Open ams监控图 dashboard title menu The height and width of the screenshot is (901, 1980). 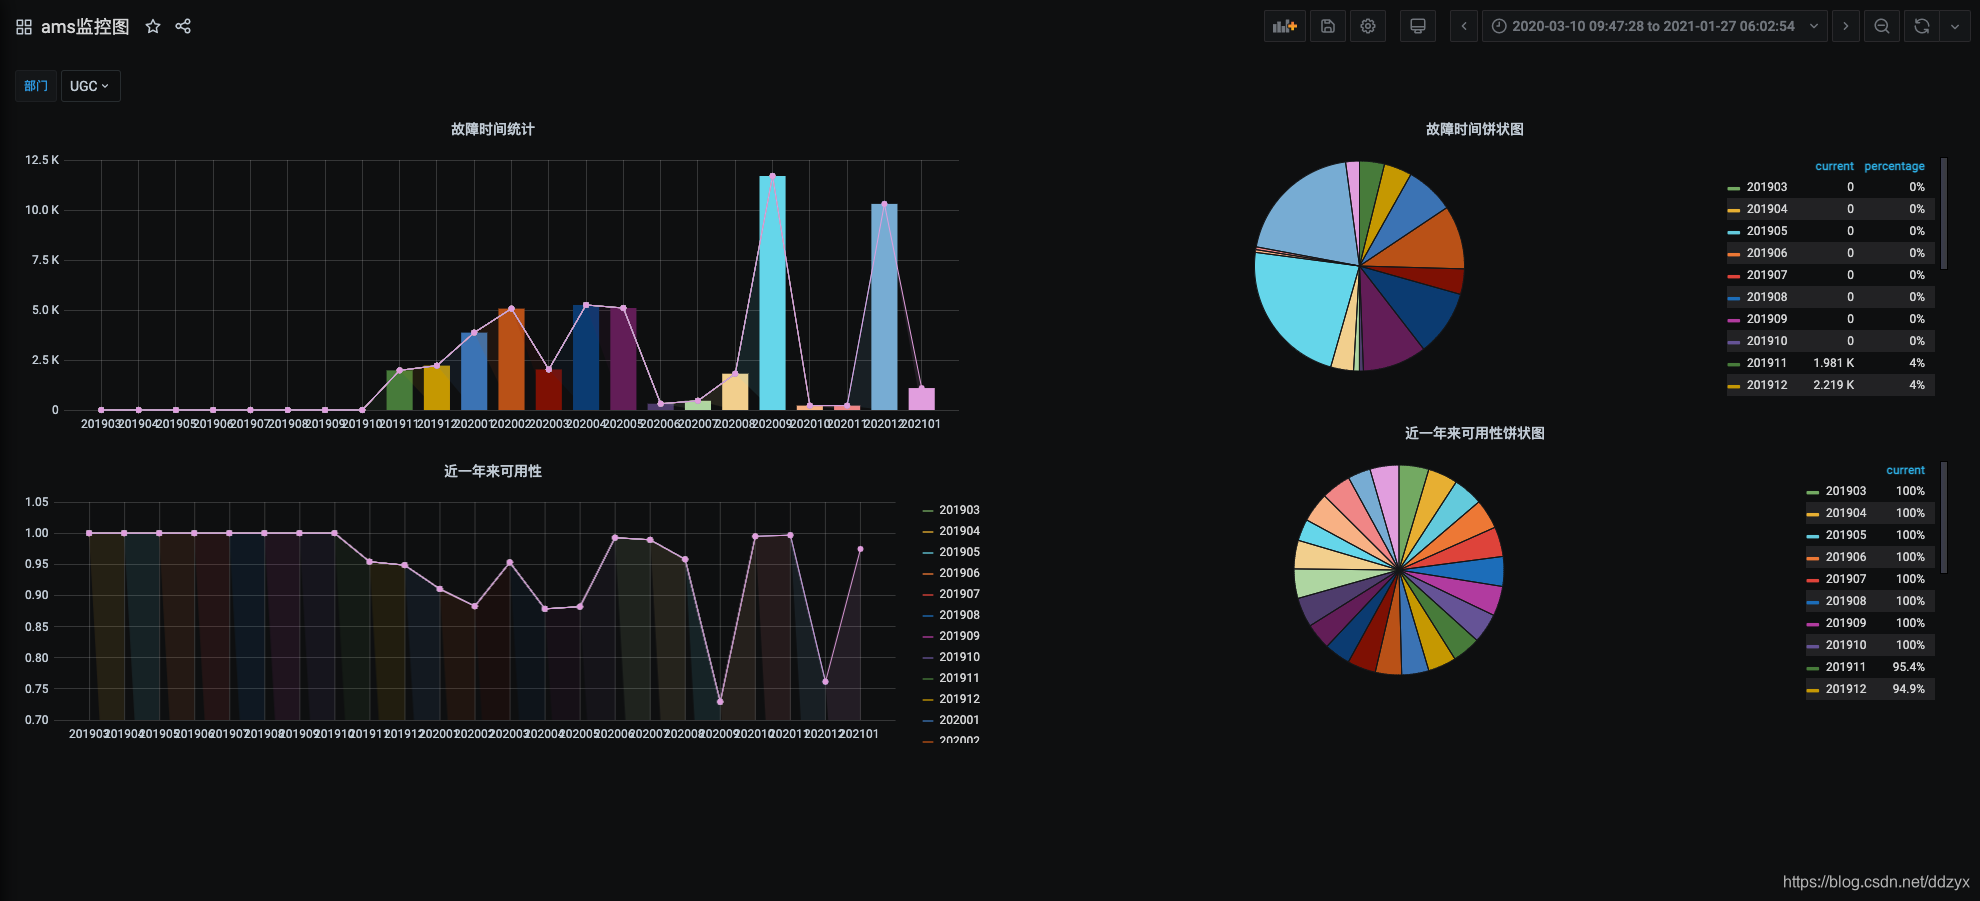point(85,27)
